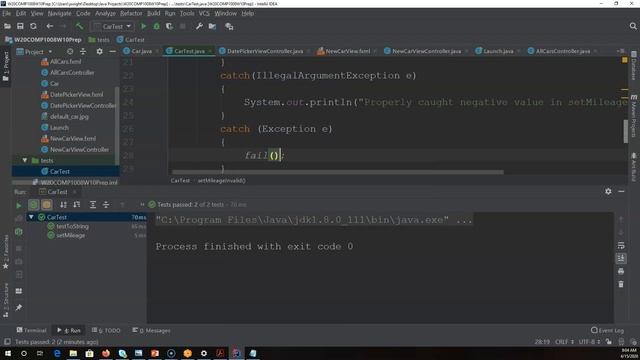Open the Messages tool window
Viewport: 640px width, 360px height.
151,330
